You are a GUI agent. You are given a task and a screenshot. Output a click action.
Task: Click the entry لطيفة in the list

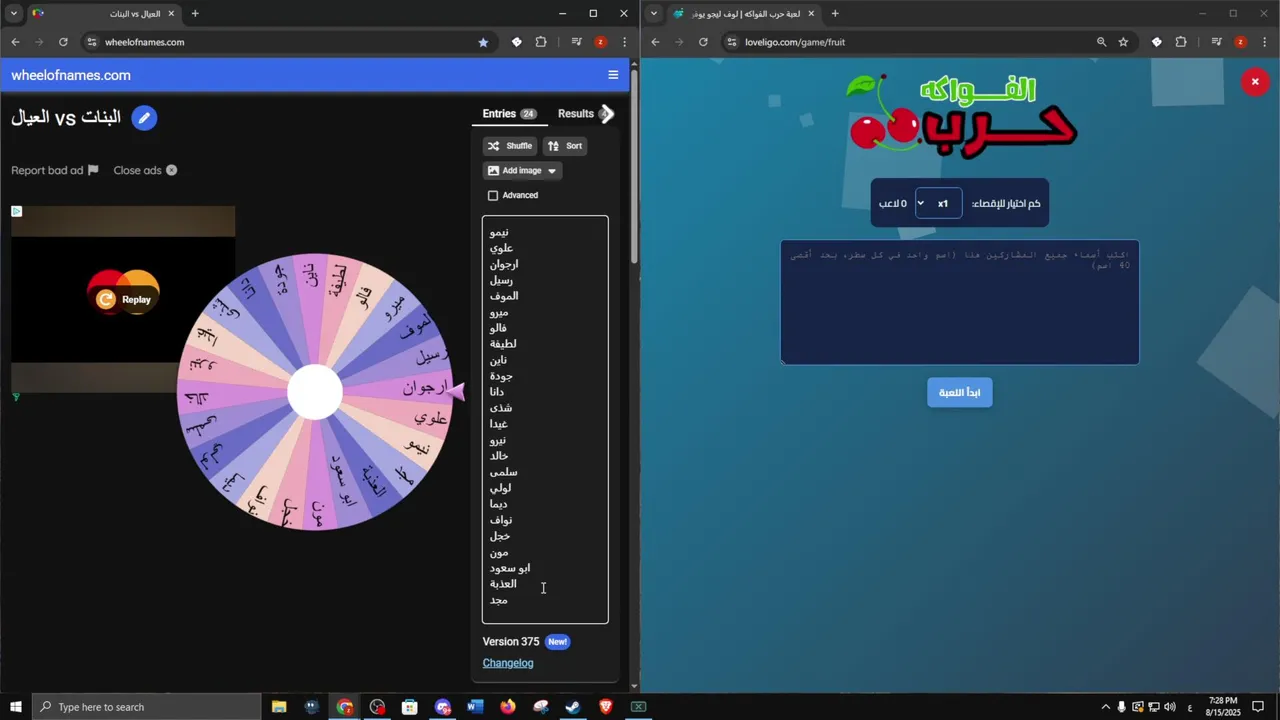click(x=503, y=344)
